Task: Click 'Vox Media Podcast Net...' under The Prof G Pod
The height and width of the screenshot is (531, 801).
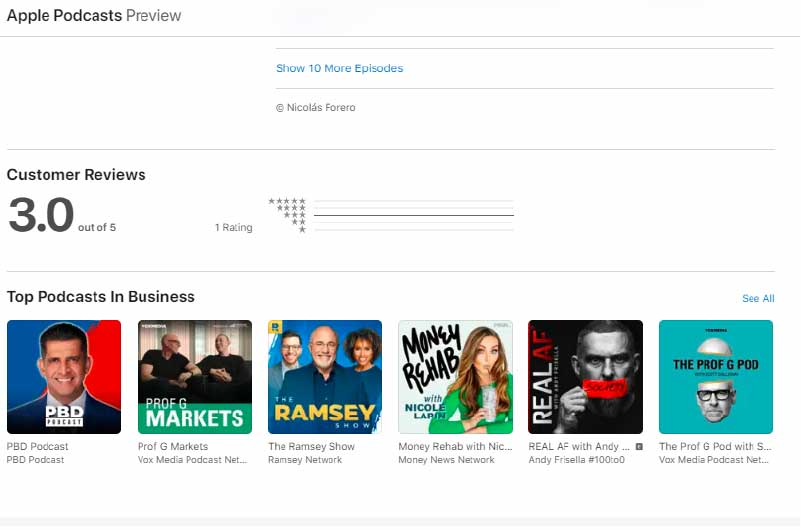Action: tap(714, 460)
